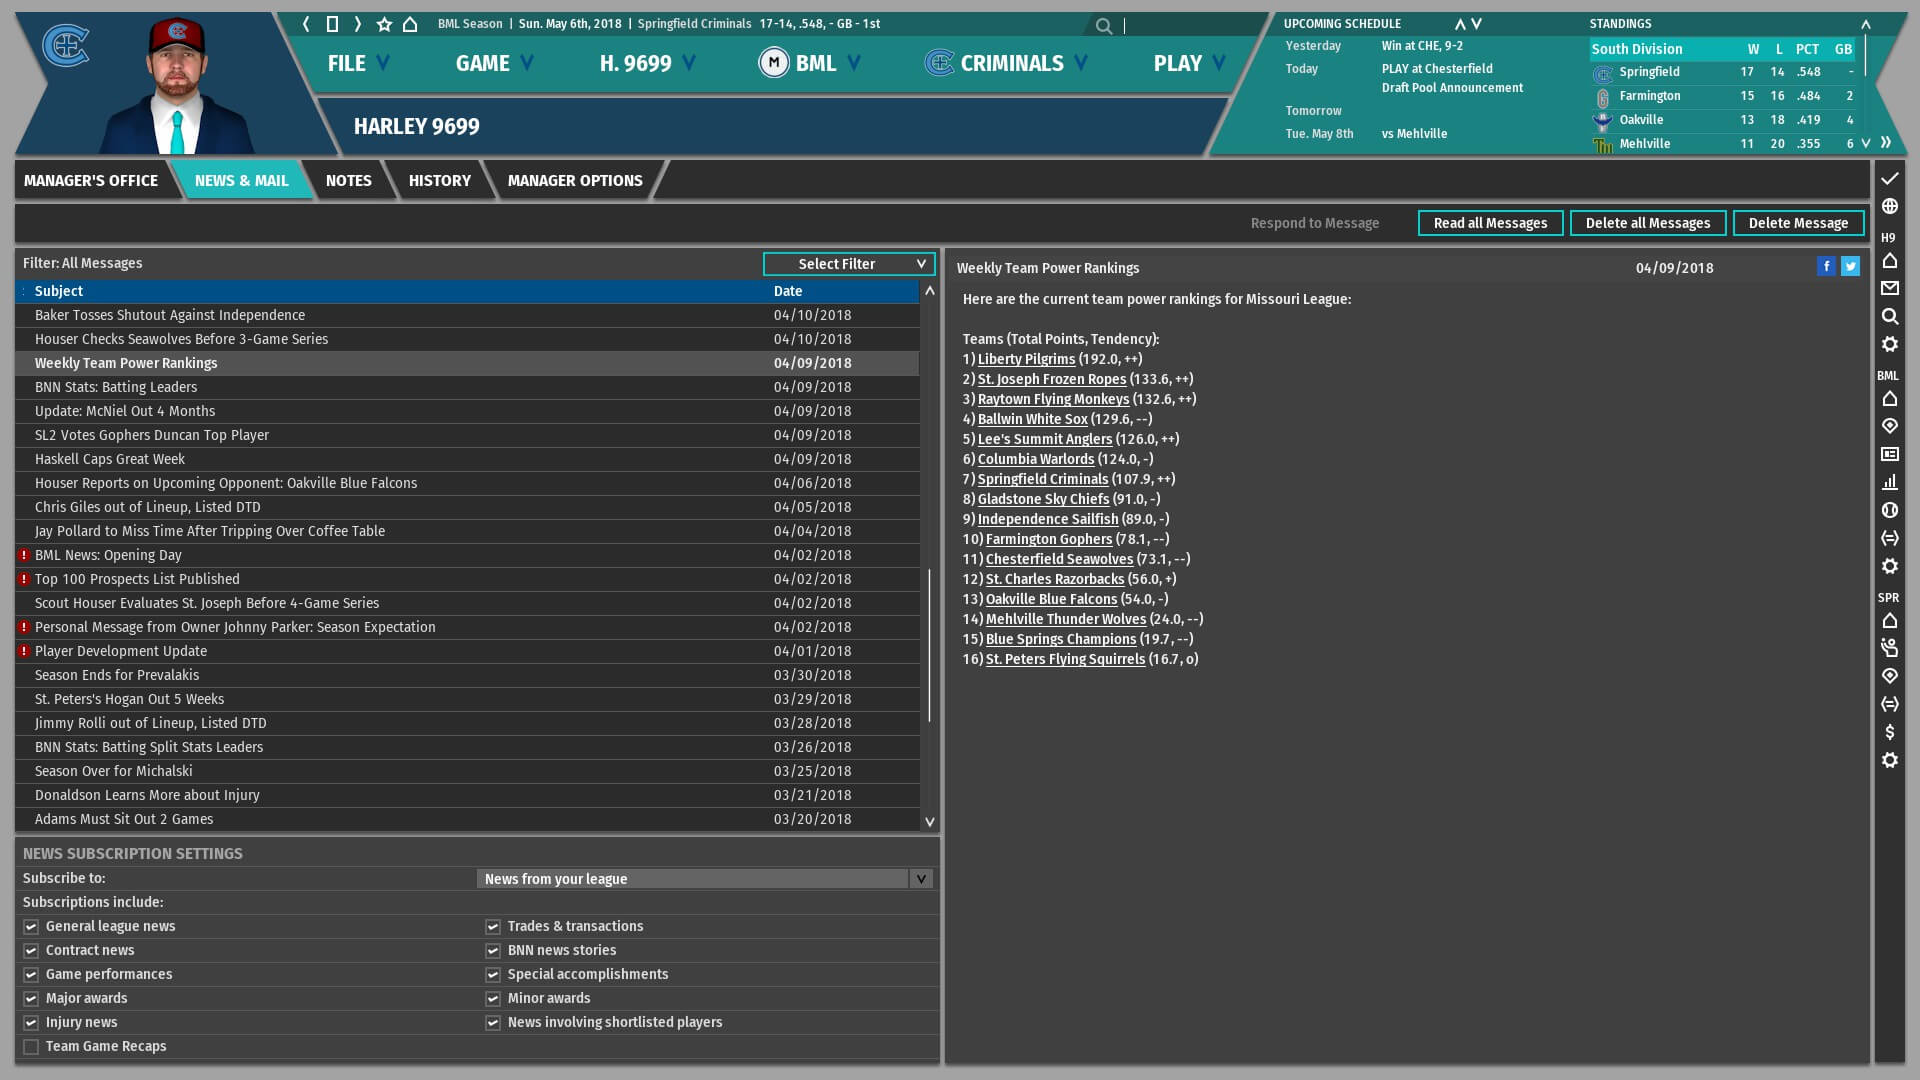Open the Select Filter dropdown
Screen dimensions: 1920x1080
pos(848,264)
